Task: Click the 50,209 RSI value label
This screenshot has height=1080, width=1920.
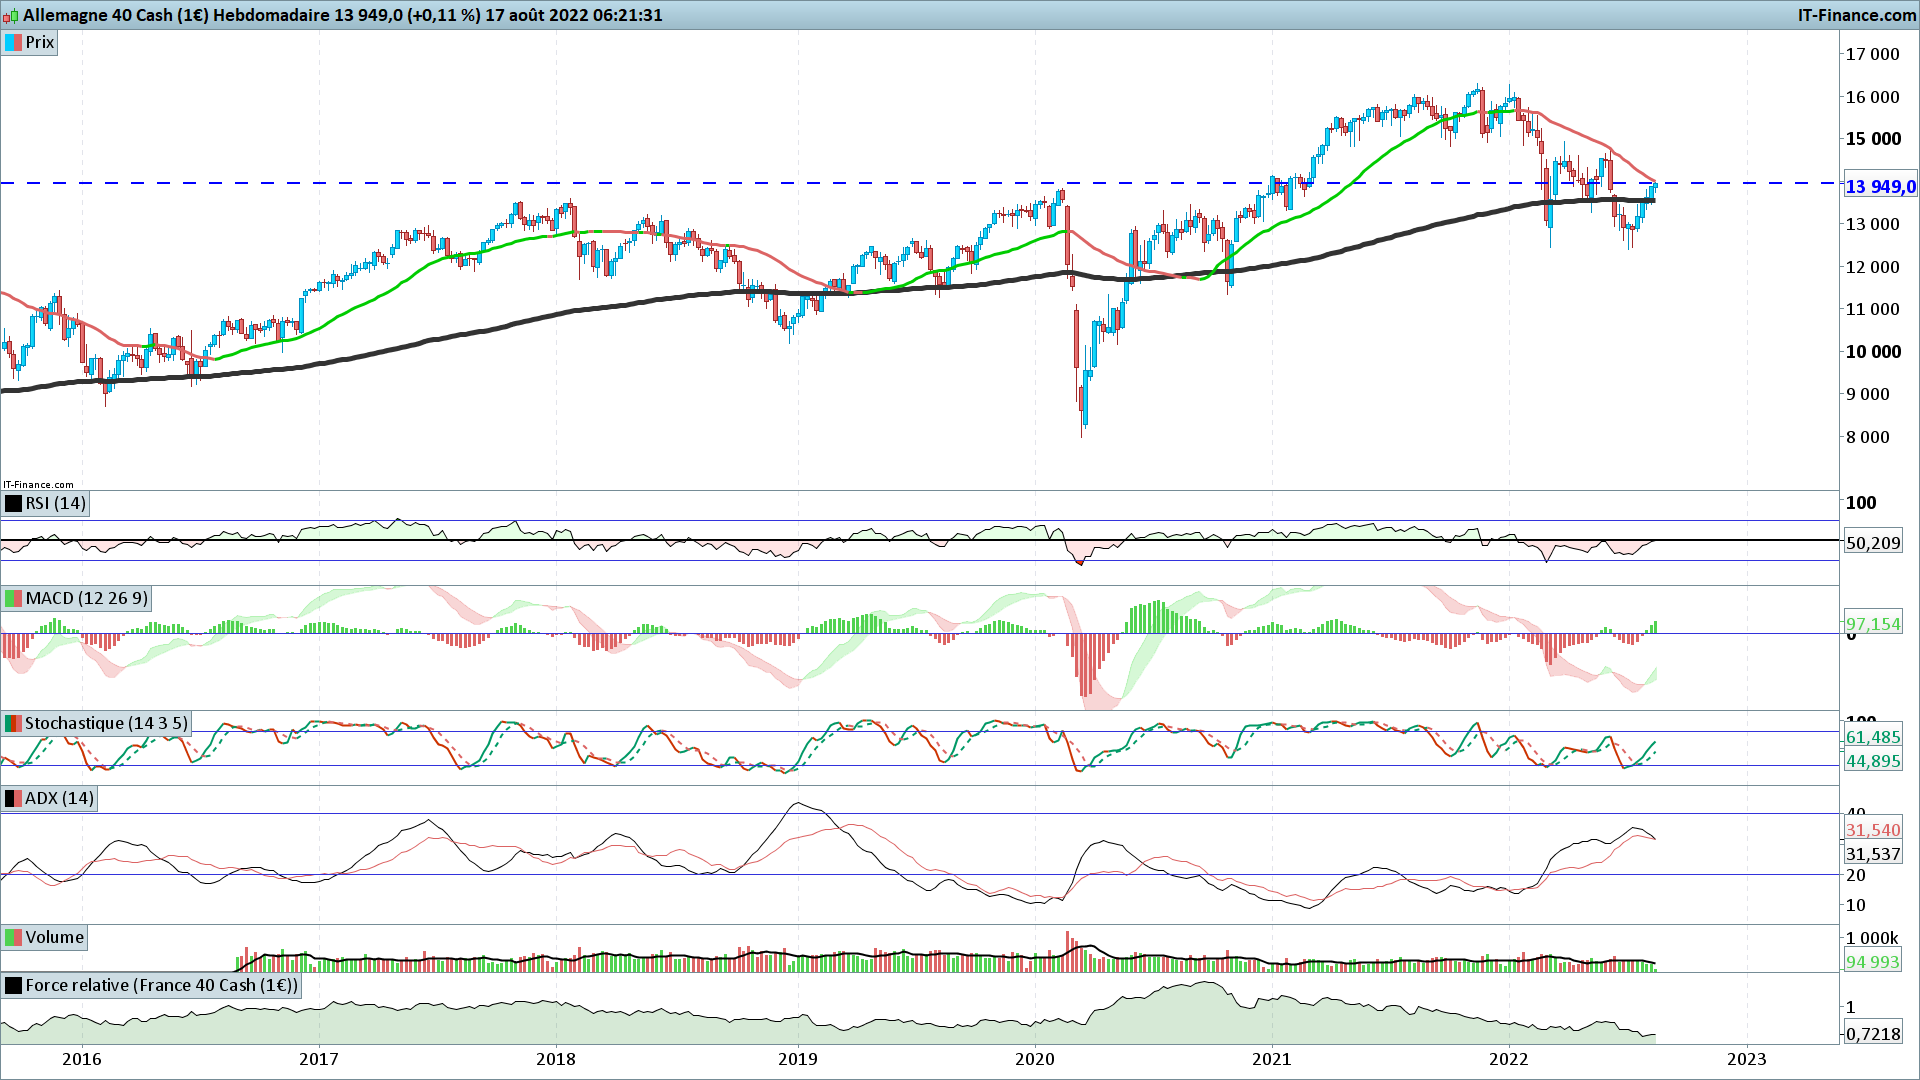Action: [1872, 543]
